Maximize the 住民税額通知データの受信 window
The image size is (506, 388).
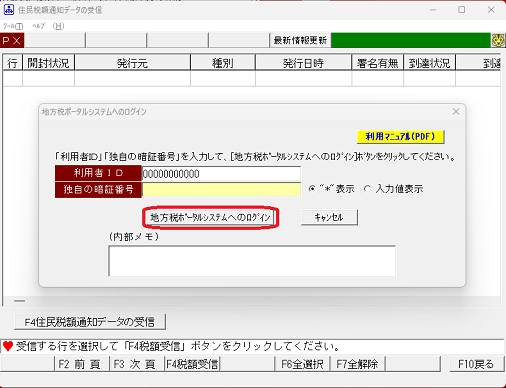(462, 10)
